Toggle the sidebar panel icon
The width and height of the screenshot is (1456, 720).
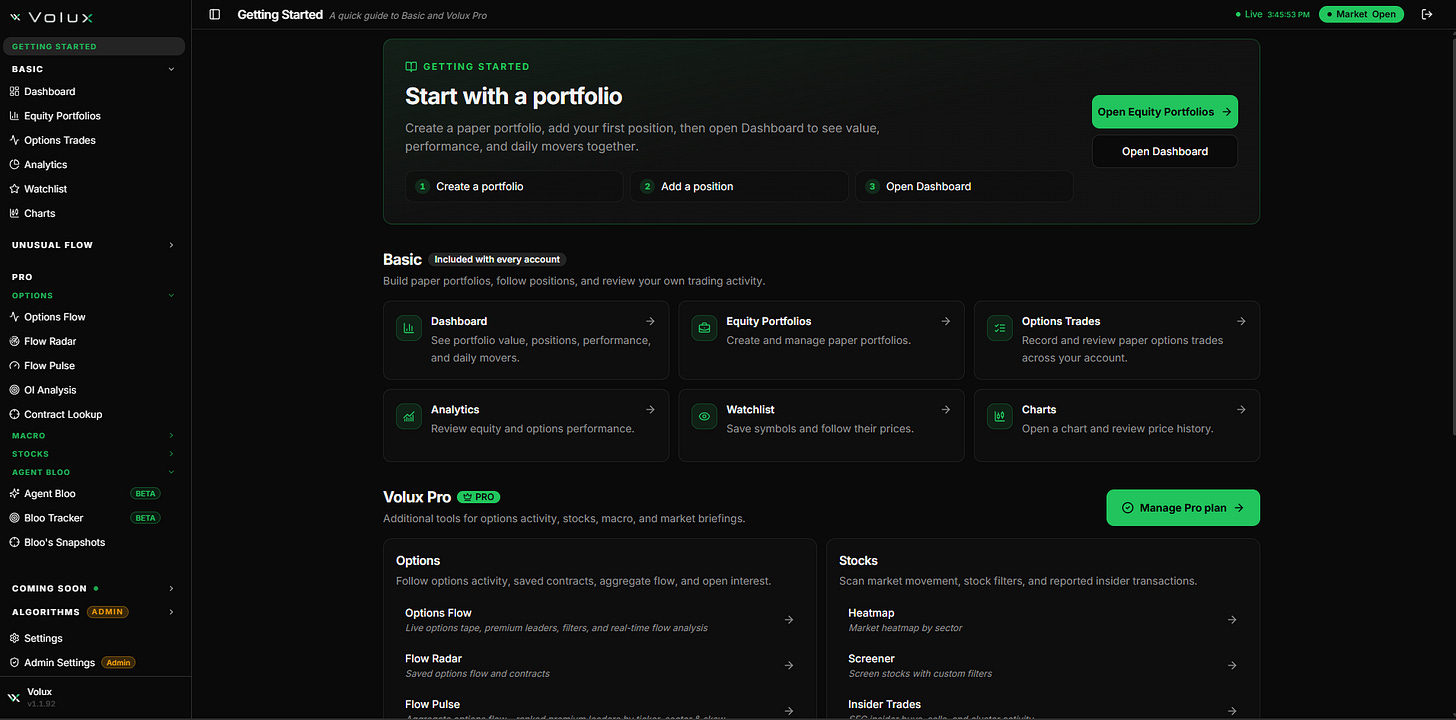coord(215,14)
